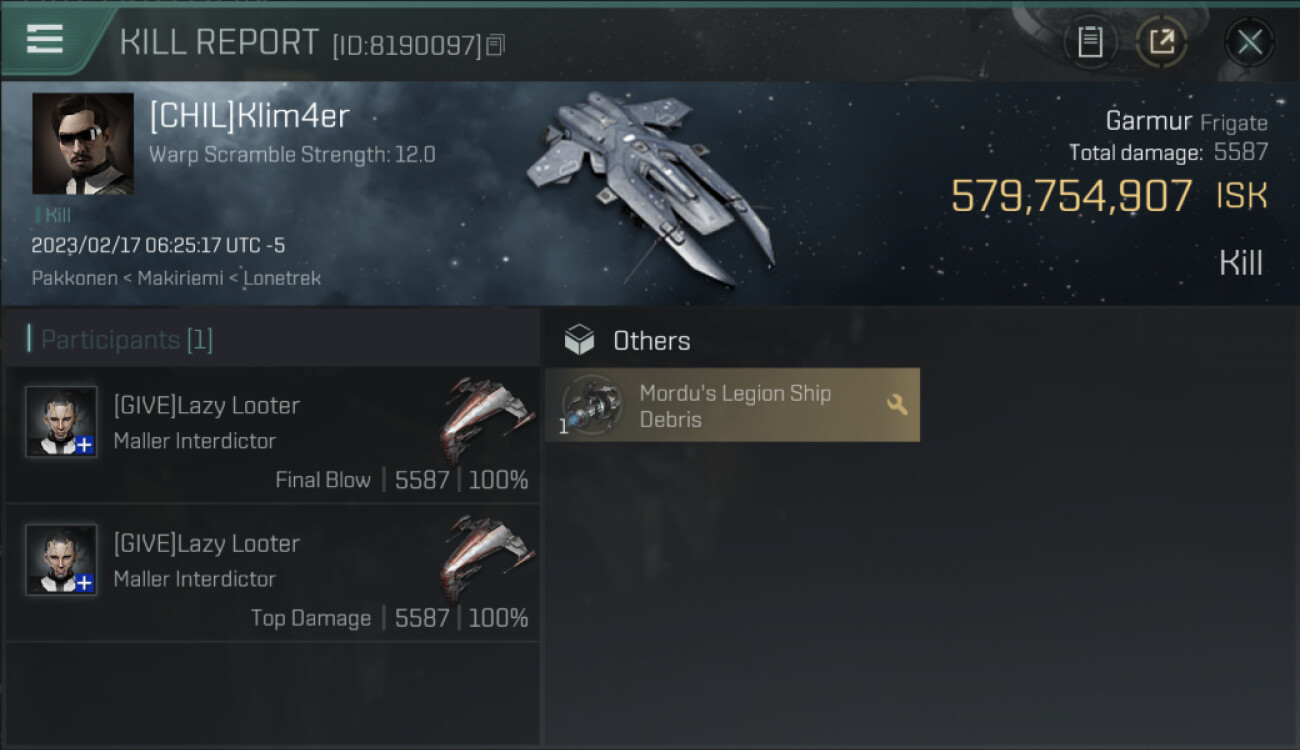Copy the kill report ID icon
Screen dimensions: 1300x750
(496, 45)
